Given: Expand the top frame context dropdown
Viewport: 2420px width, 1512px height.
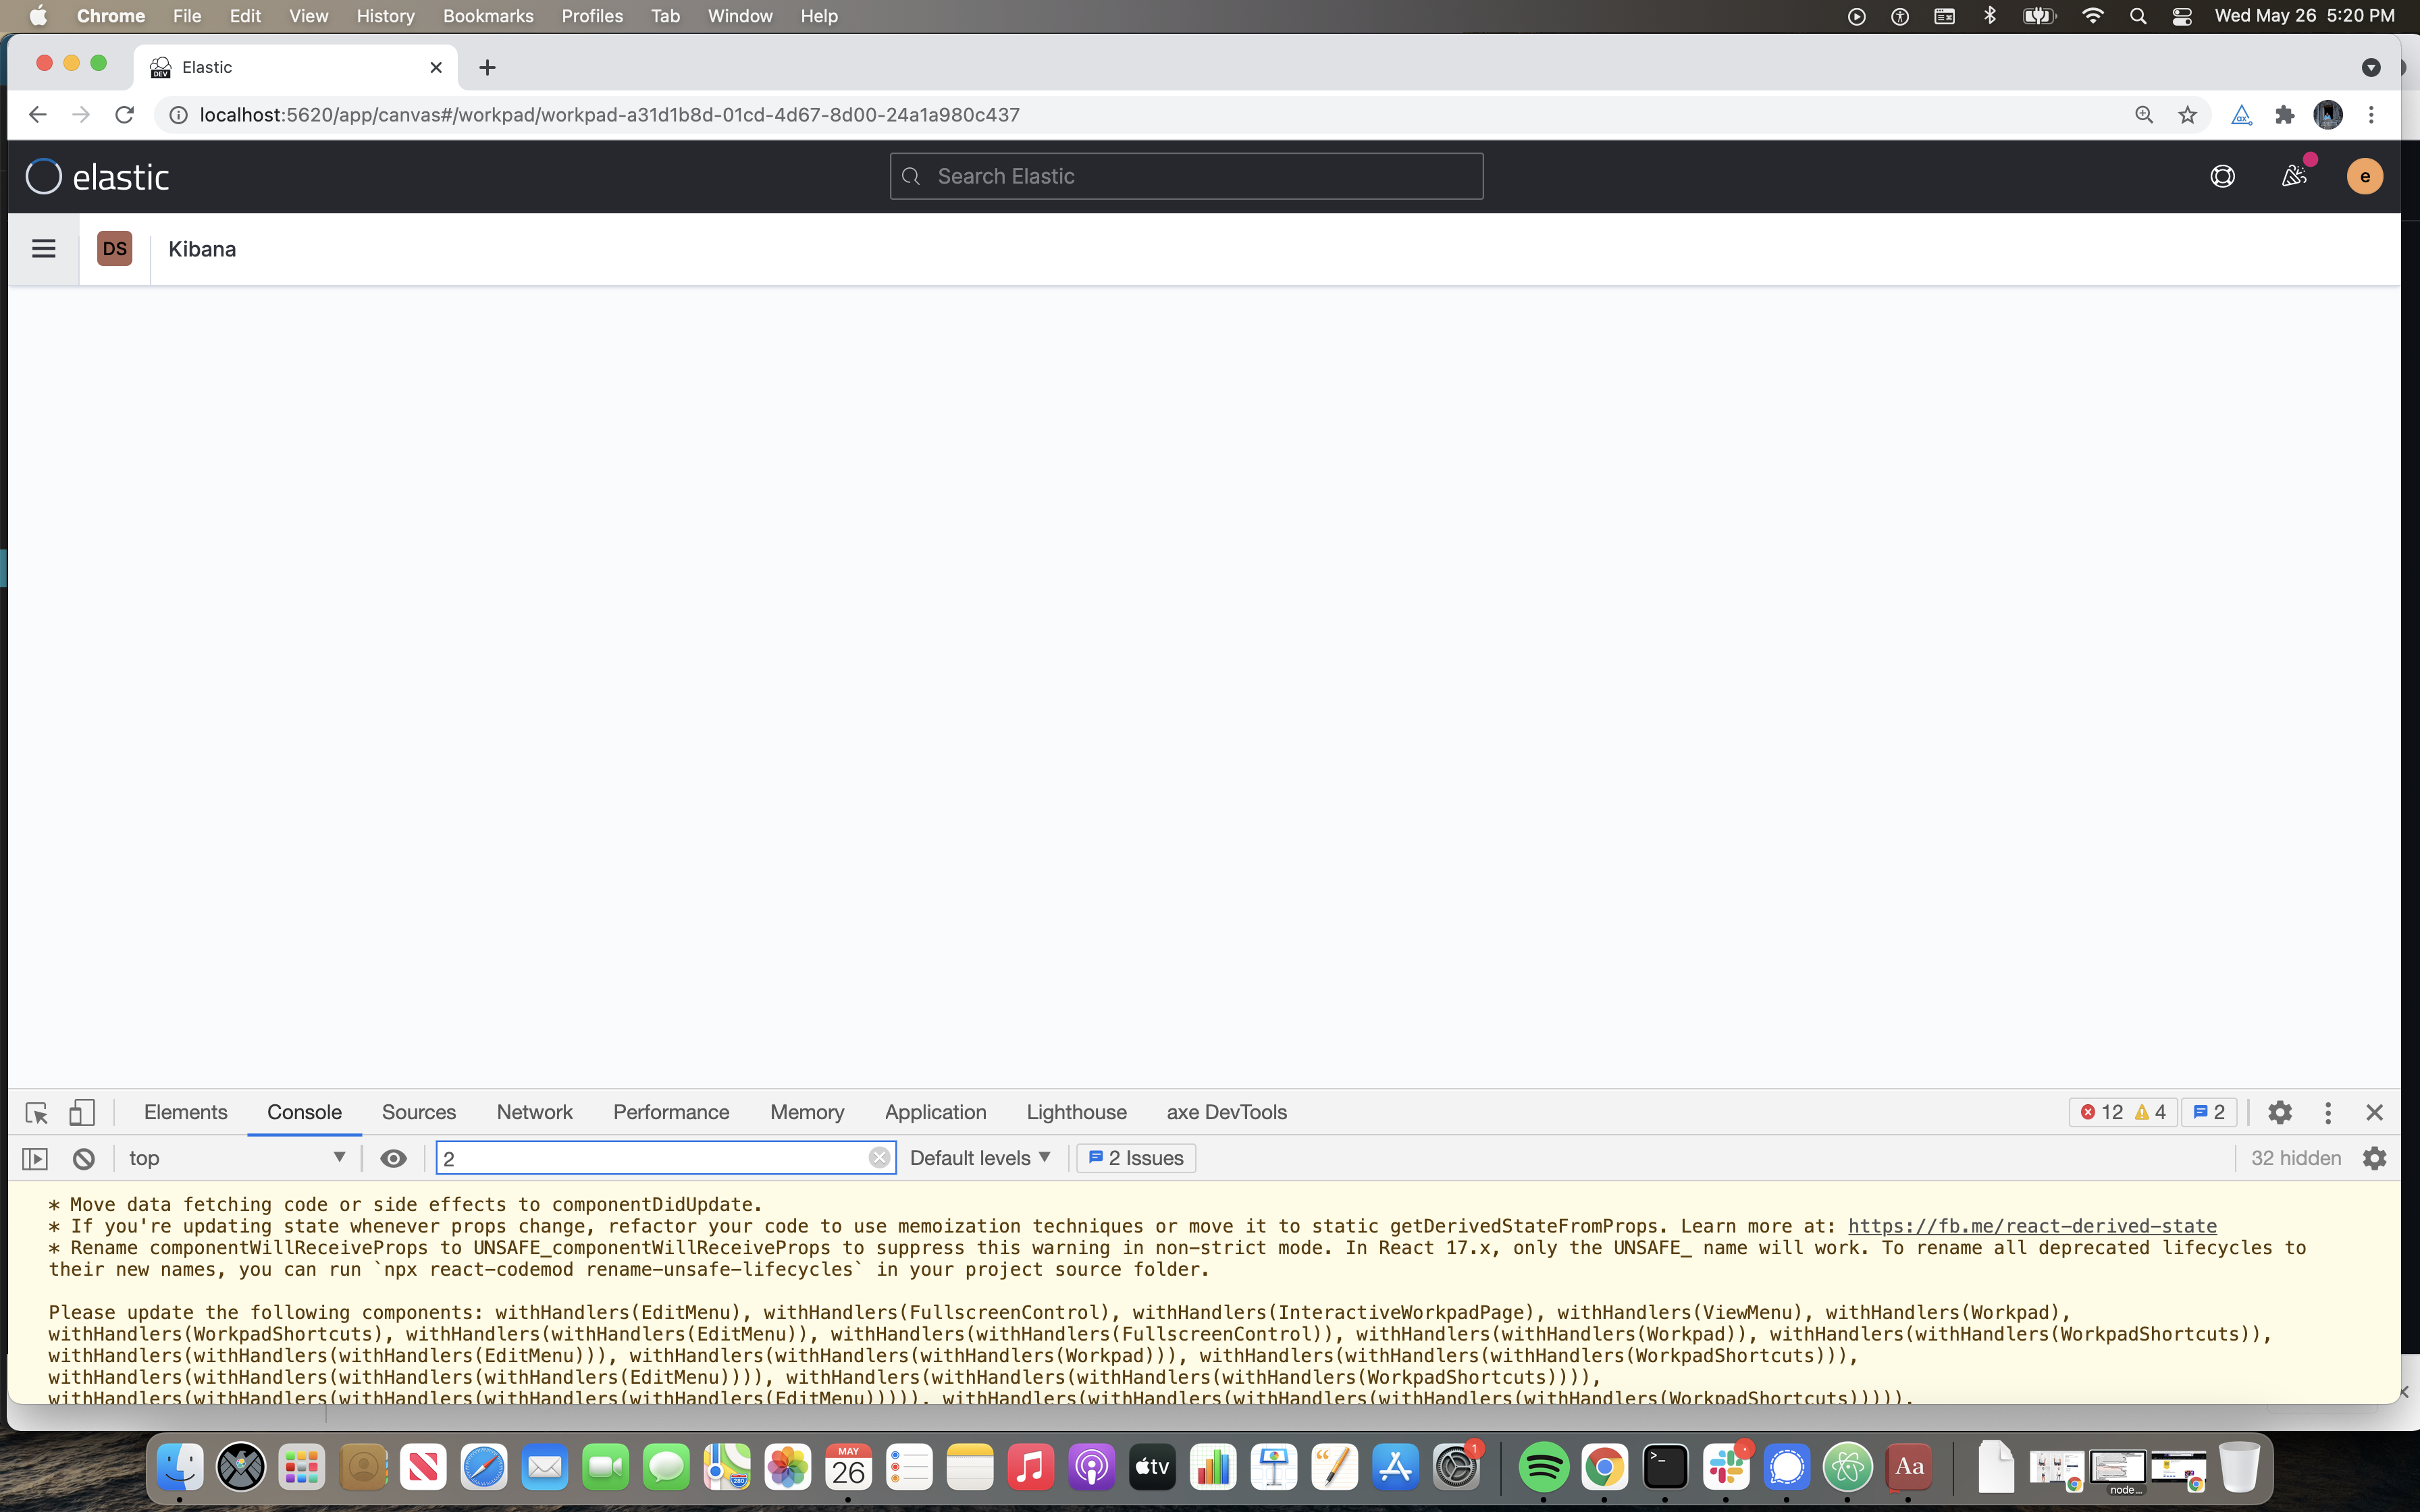Looking at the screenshot, I should [x=237, y=1158].
